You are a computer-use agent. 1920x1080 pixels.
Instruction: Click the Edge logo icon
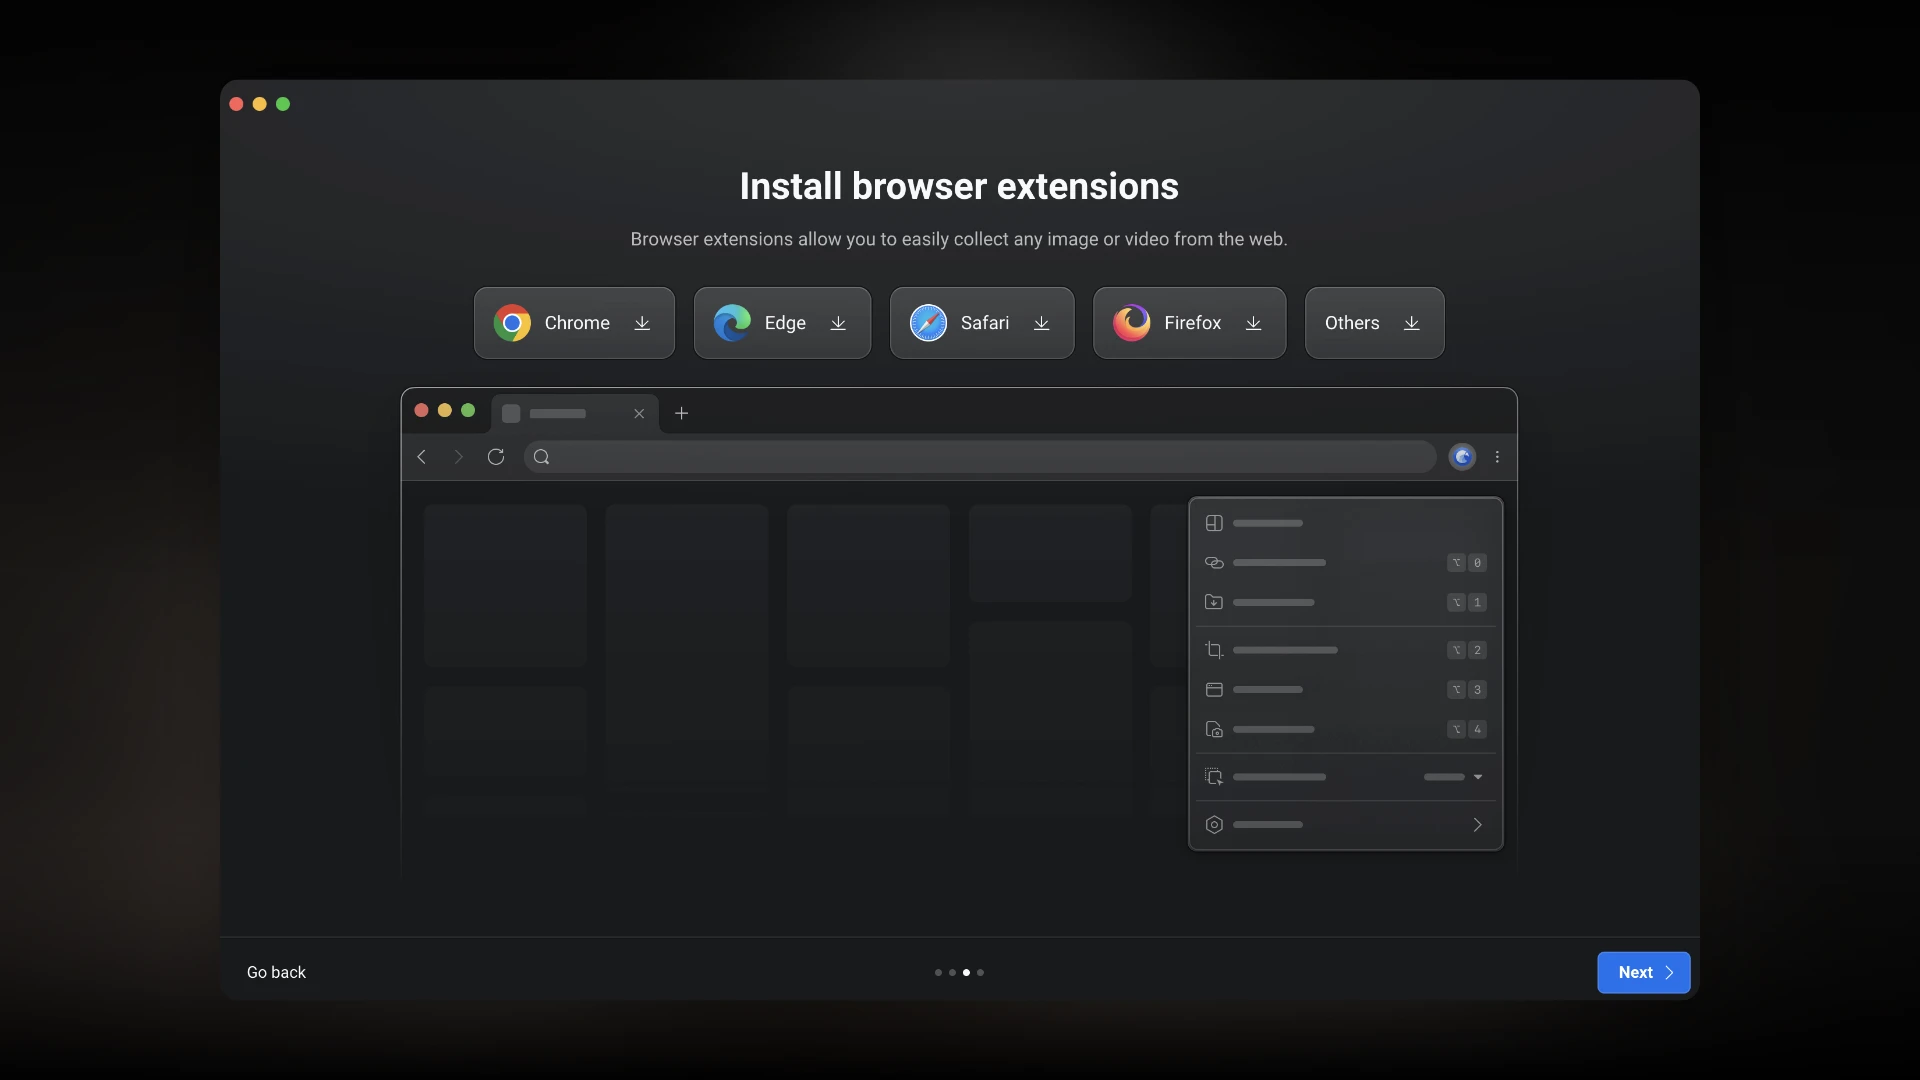(x=732, y=323)
